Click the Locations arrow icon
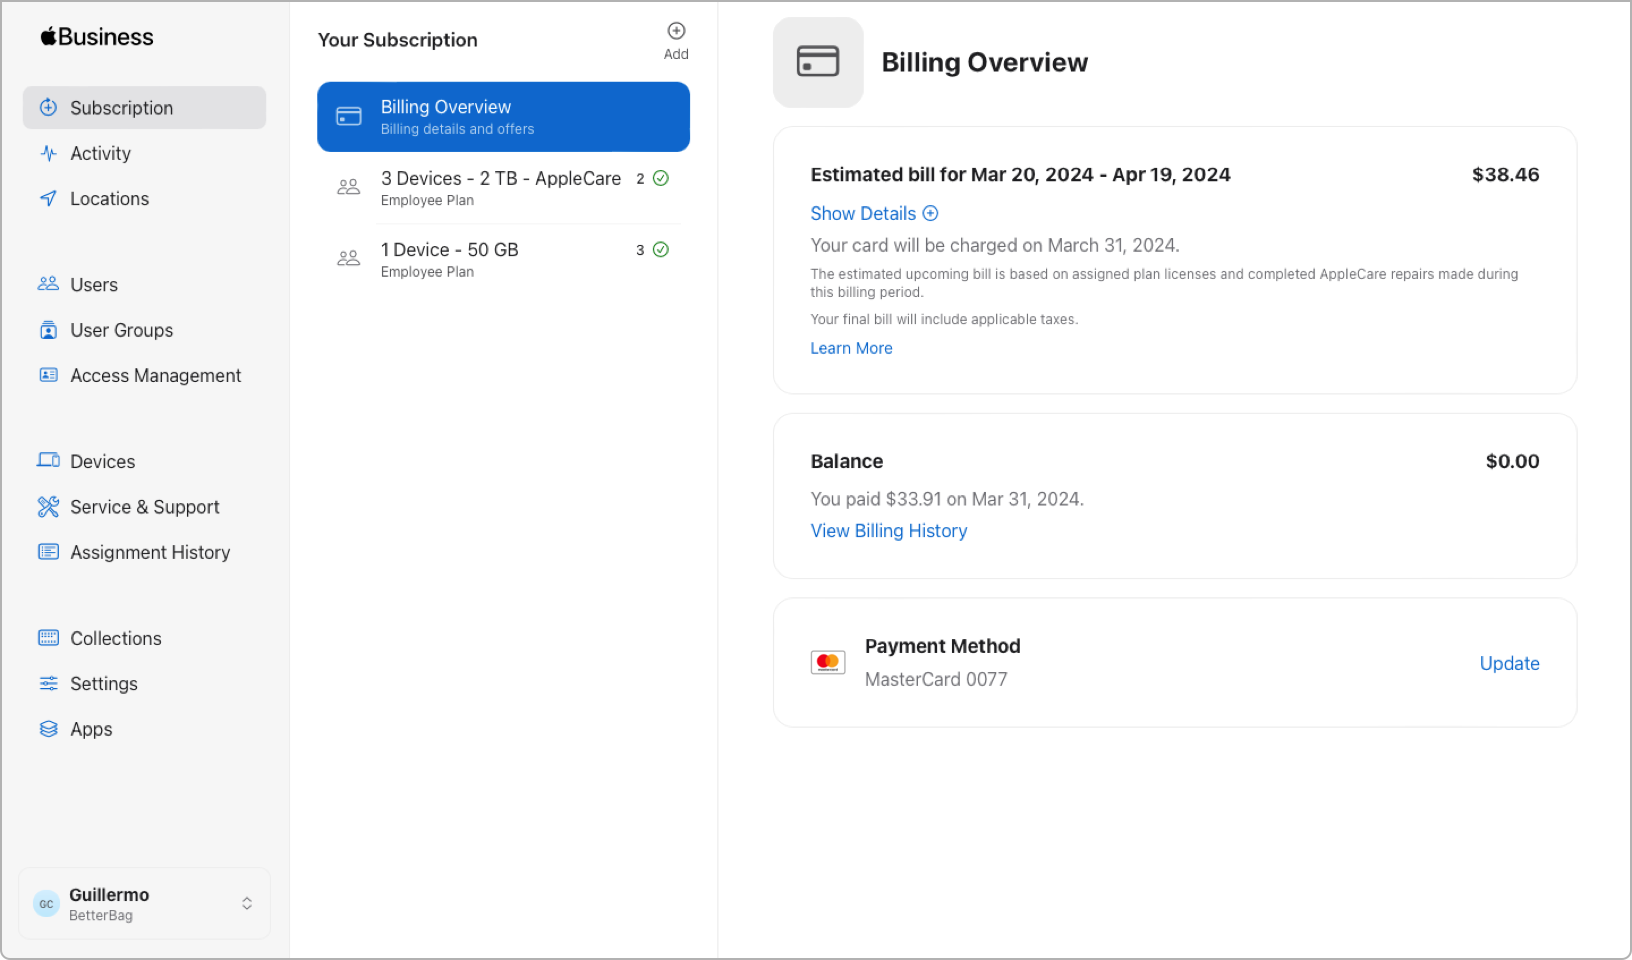Image resolution: width=1632 pixels, height=960 pixels. [x=48, y=198]
